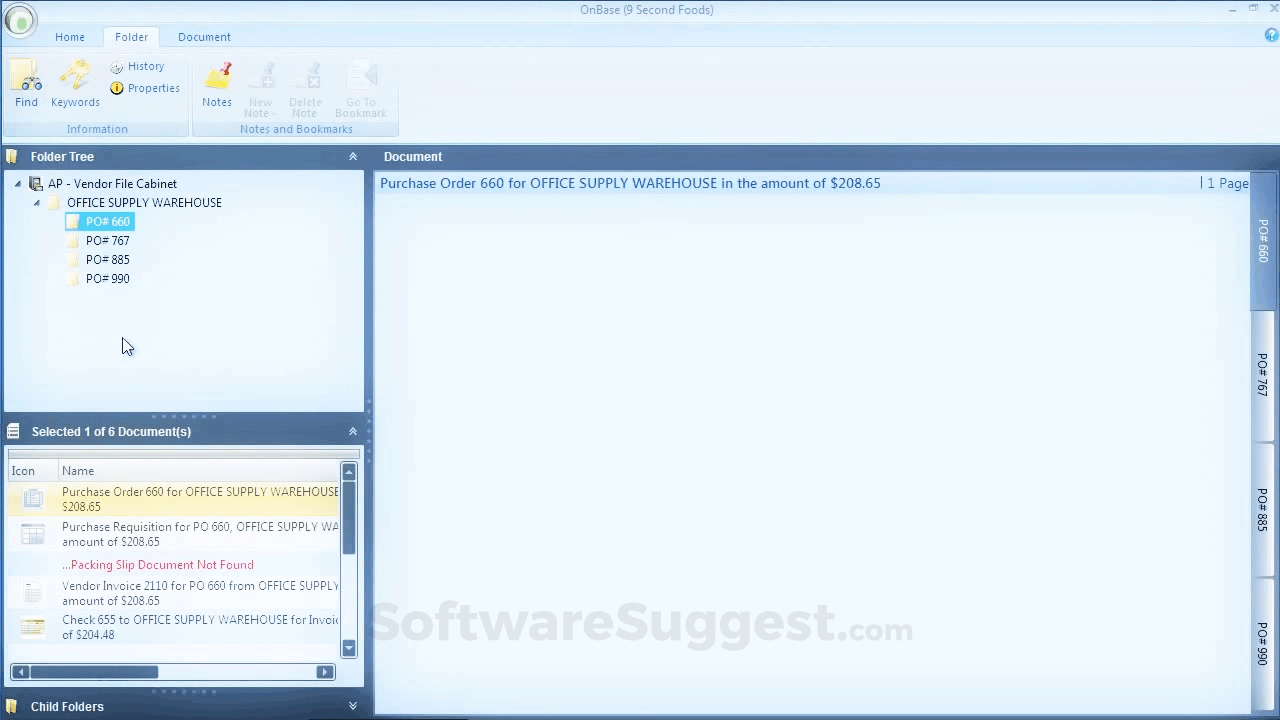The height and width of the screenshot is (720, 1280).
Task: Click the History icon
Action: pyautogui.click(x=139, y=66)
